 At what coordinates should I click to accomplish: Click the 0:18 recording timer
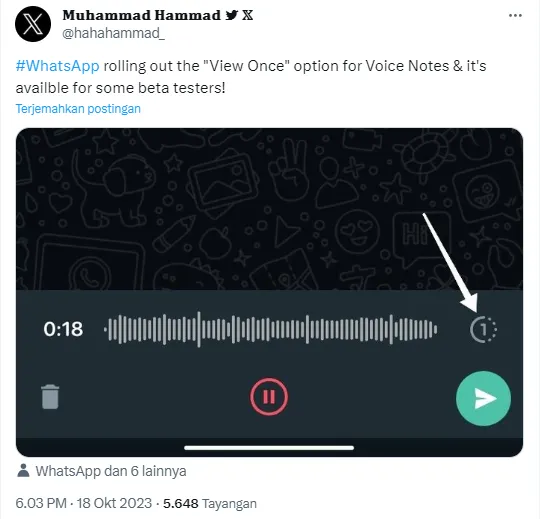coord(63,329)
